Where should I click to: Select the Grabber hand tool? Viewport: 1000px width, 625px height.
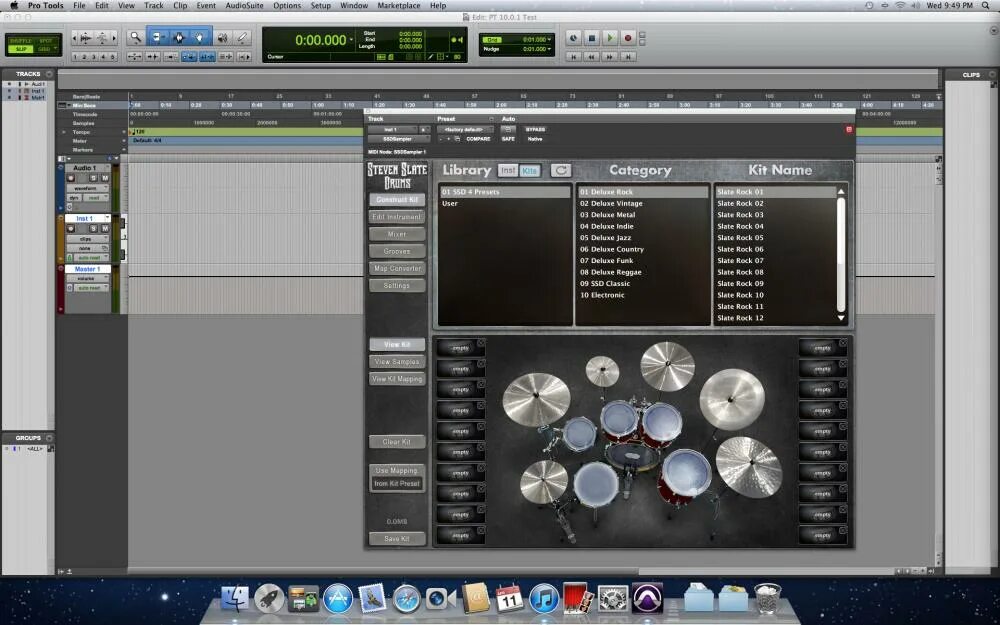pyautogui.click(x=200, y=38)
